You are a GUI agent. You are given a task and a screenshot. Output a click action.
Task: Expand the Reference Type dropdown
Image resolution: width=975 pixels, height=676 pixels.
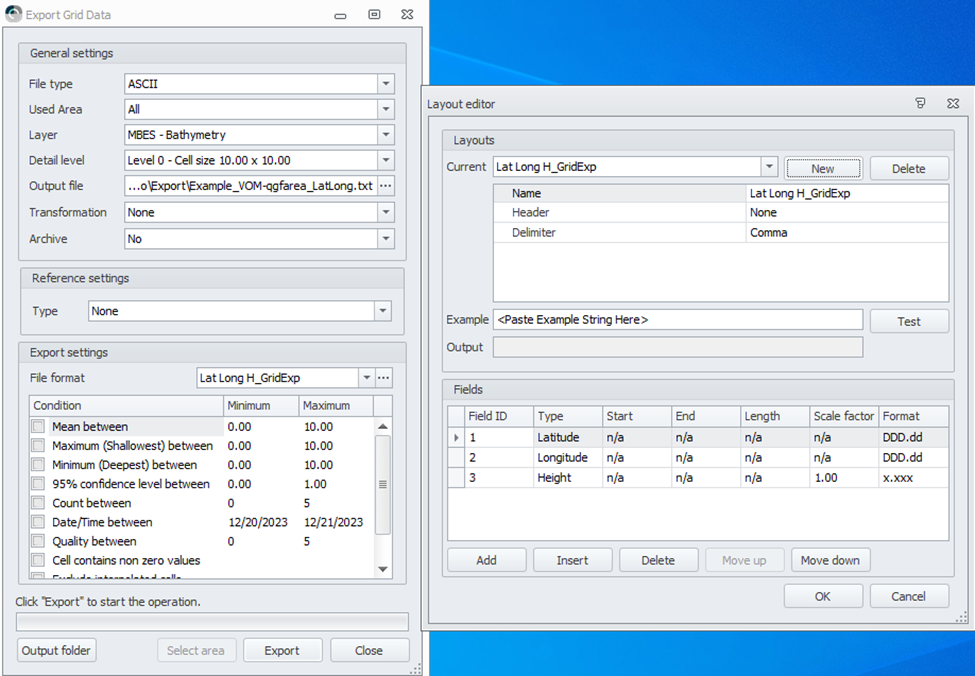[x=382, y=311]
